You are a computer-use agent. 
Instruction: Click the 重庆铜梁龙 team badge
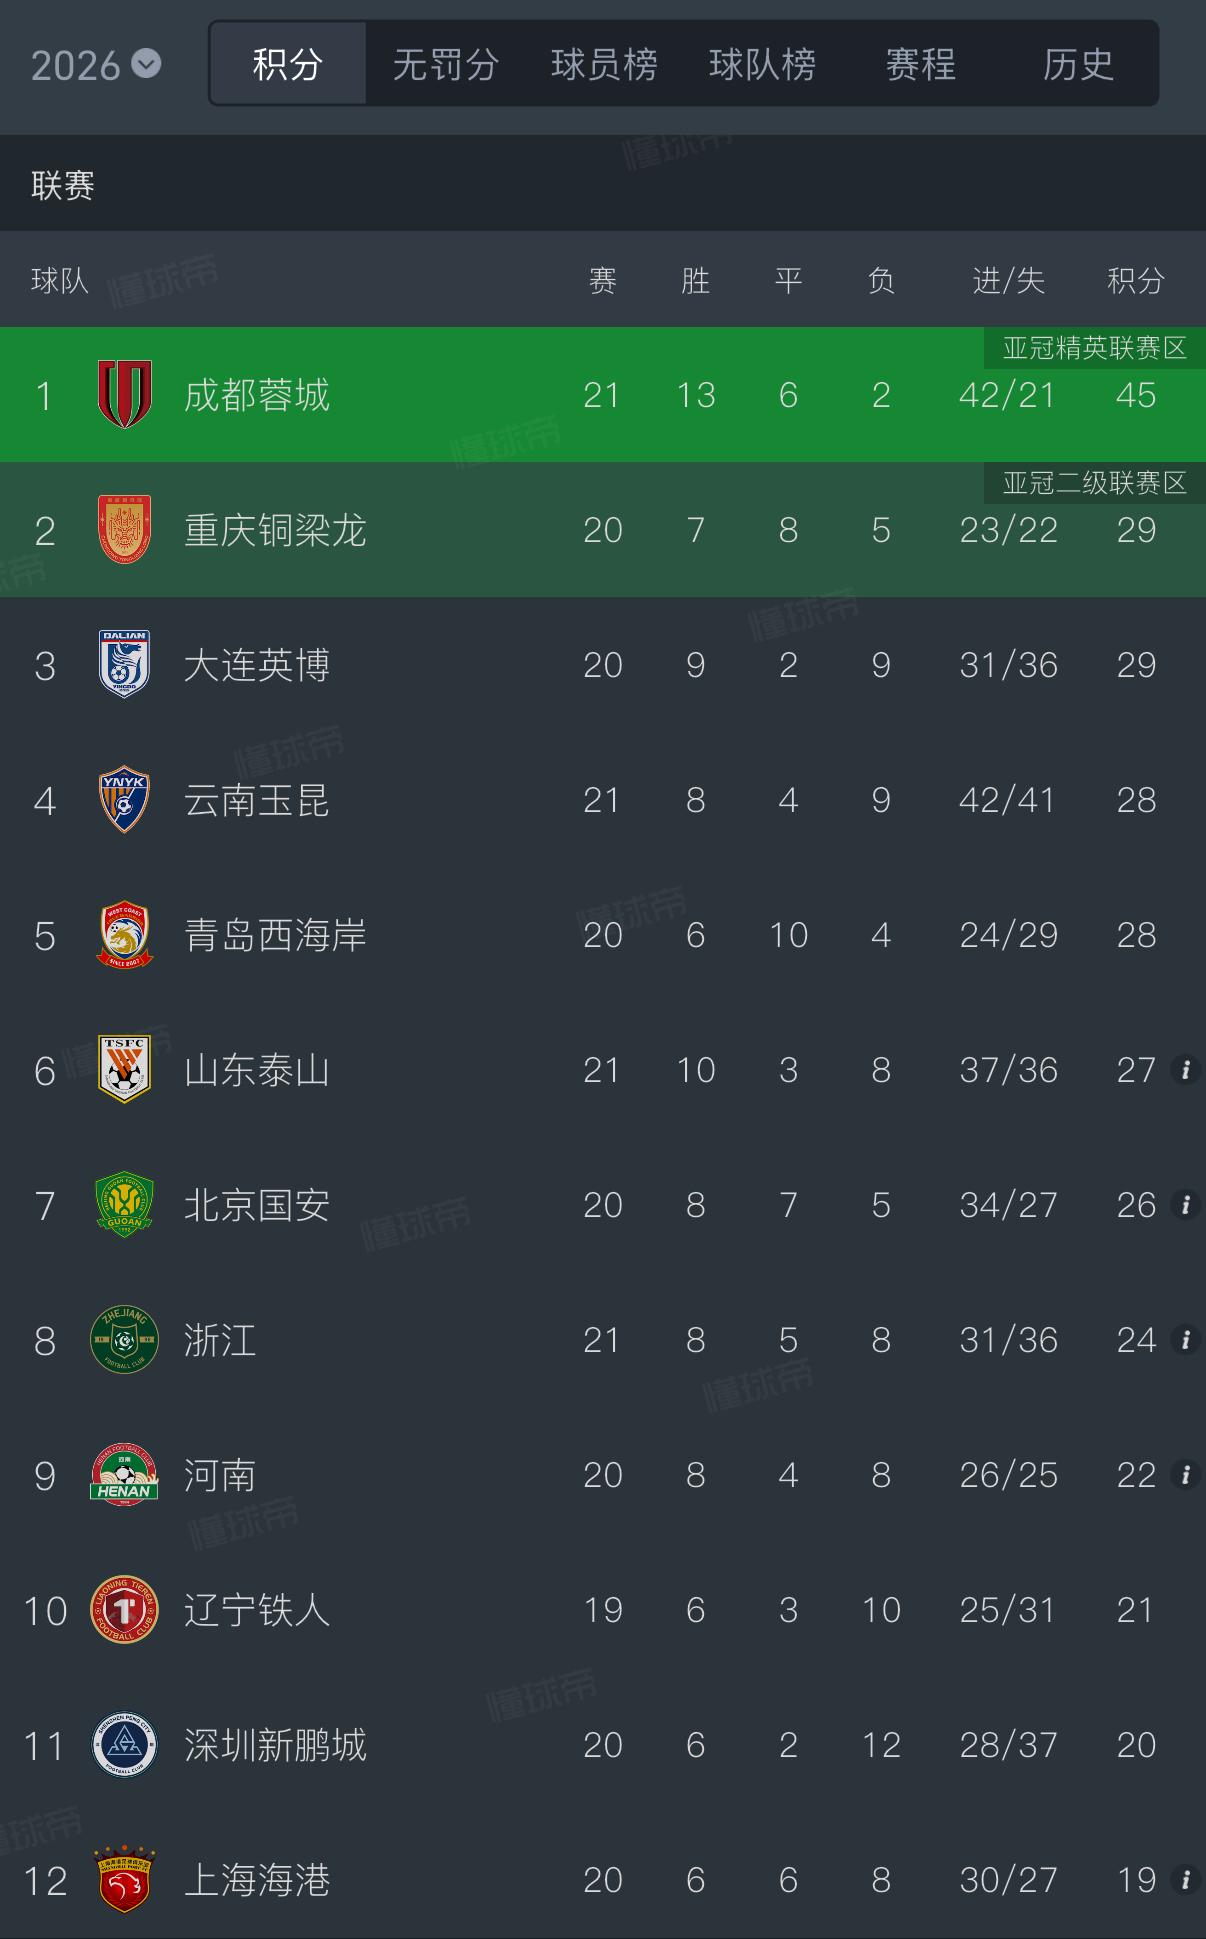click(x=124, y=530)
